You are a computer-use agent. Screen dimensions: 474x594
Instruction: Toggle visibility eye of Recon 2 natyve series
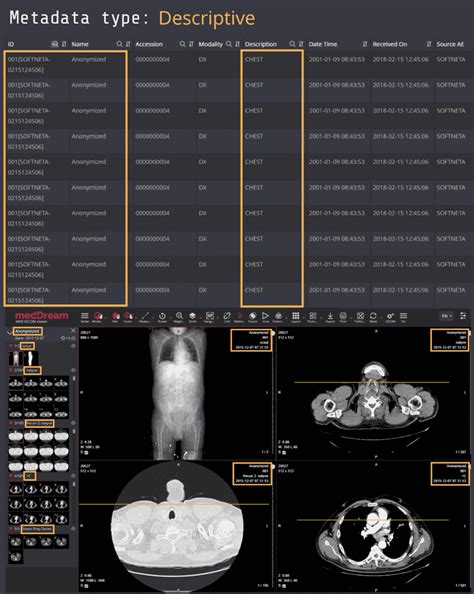[73, 423]
